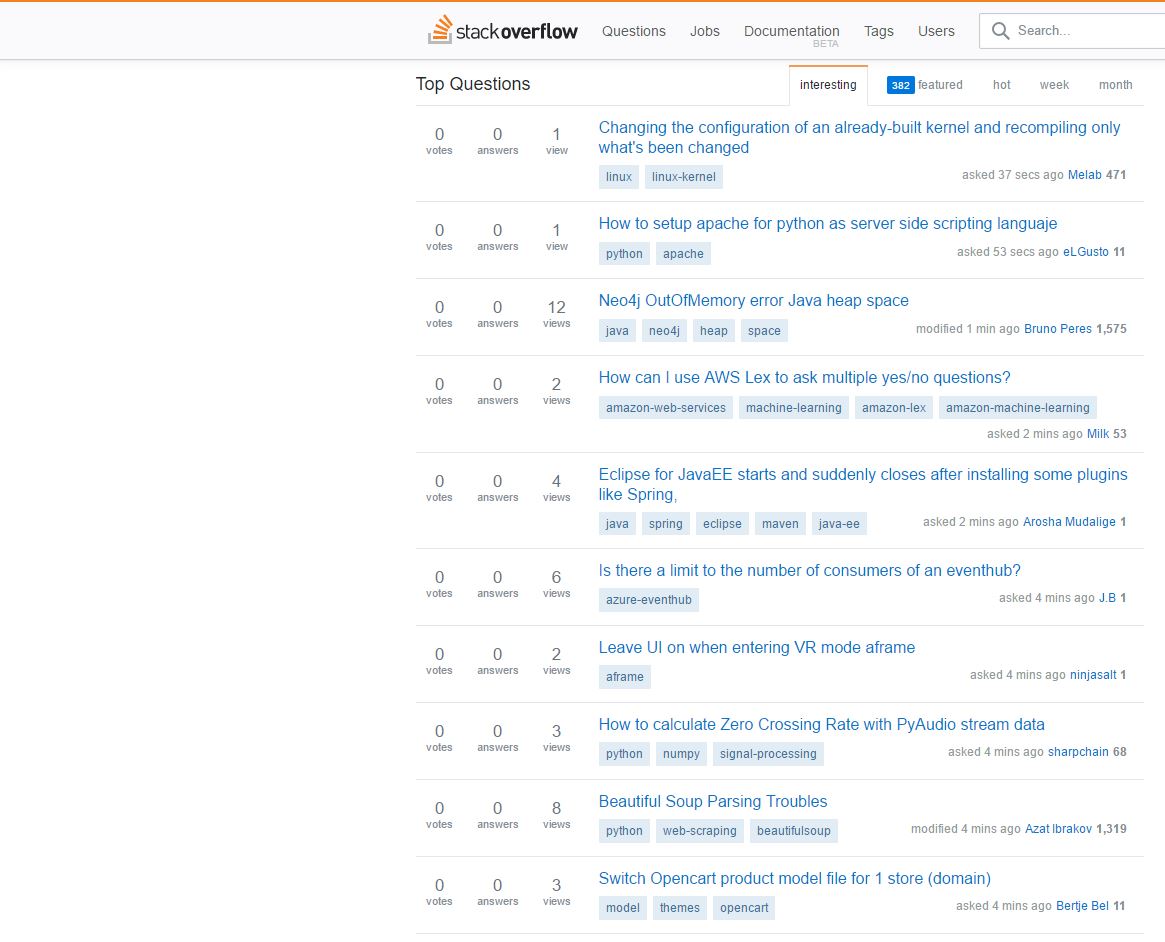Image resolution: width=1165 pixels, height=942 pixels.
Task: Focus the Search input field
Action: pos(1085,31)
